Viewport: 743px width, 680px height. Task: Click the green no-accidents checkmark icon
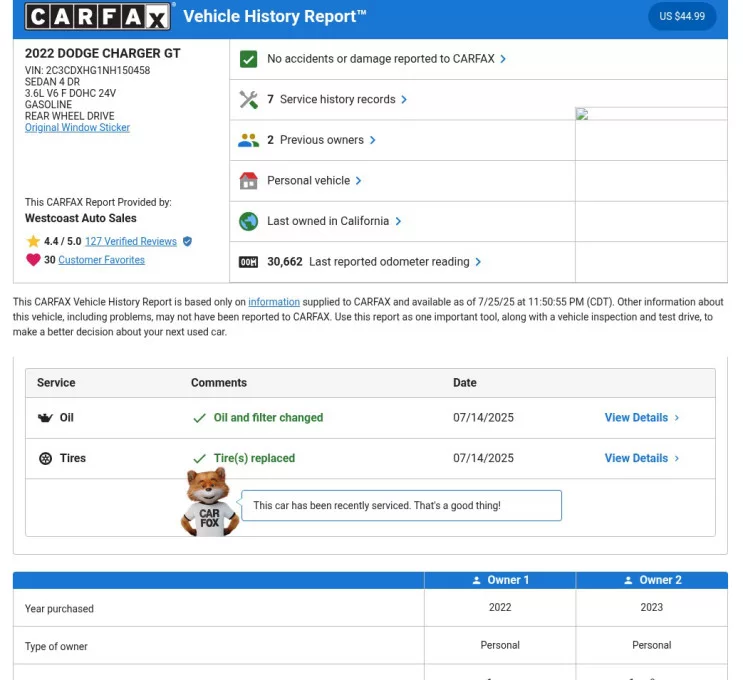pyautogui.click(x=249, y=59)
